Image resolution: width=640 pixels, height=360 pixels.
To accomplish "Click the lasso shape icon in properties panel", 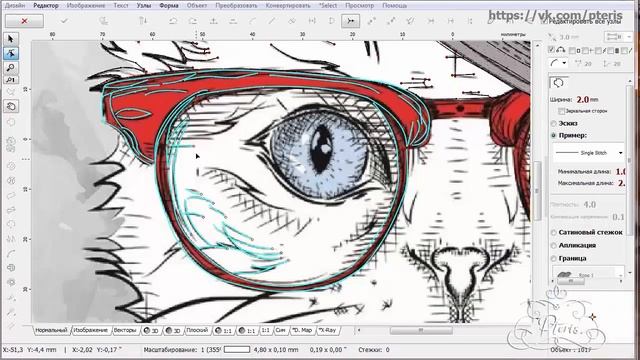I will pos(558,83).
